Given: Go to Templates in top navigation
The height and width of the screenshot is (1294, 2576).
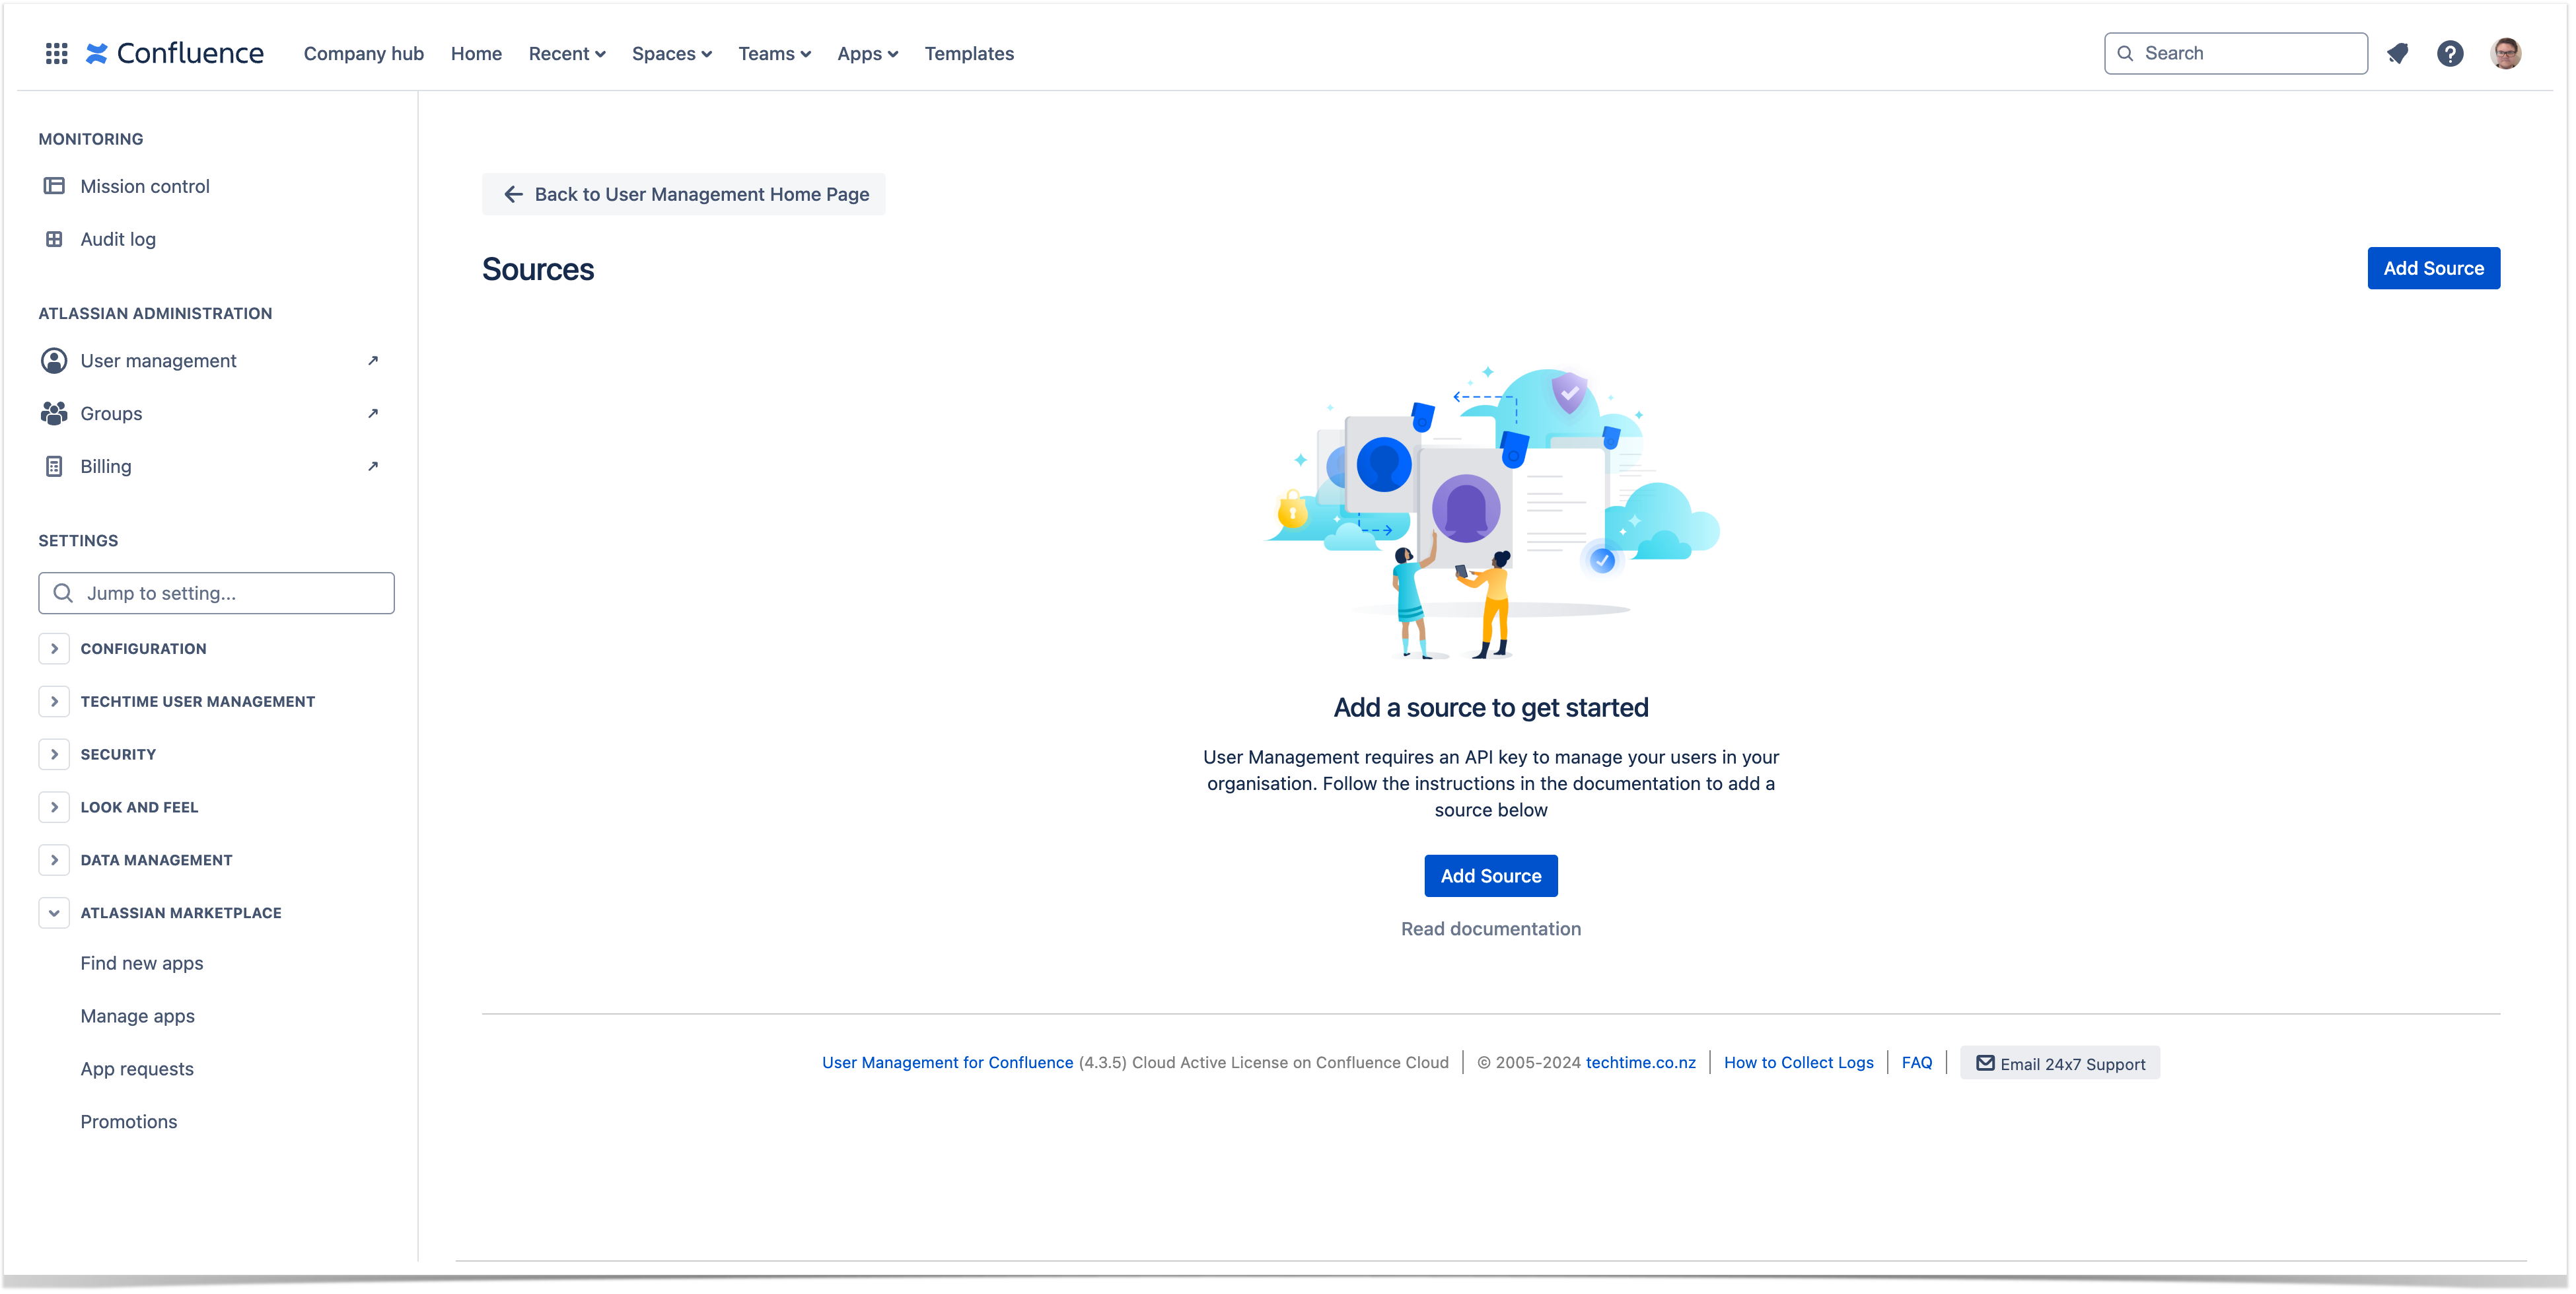Looking at the screenshot, I should [x=968, y=53].
